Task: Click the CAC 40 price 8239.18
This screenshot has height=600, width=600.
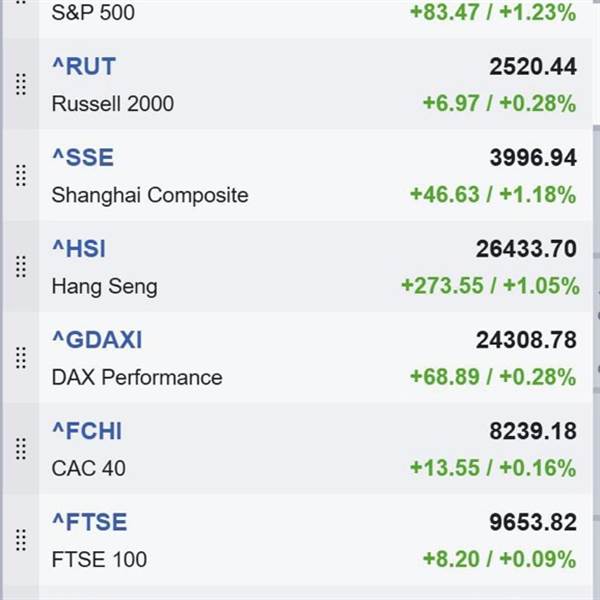Action: pos(533,431)
